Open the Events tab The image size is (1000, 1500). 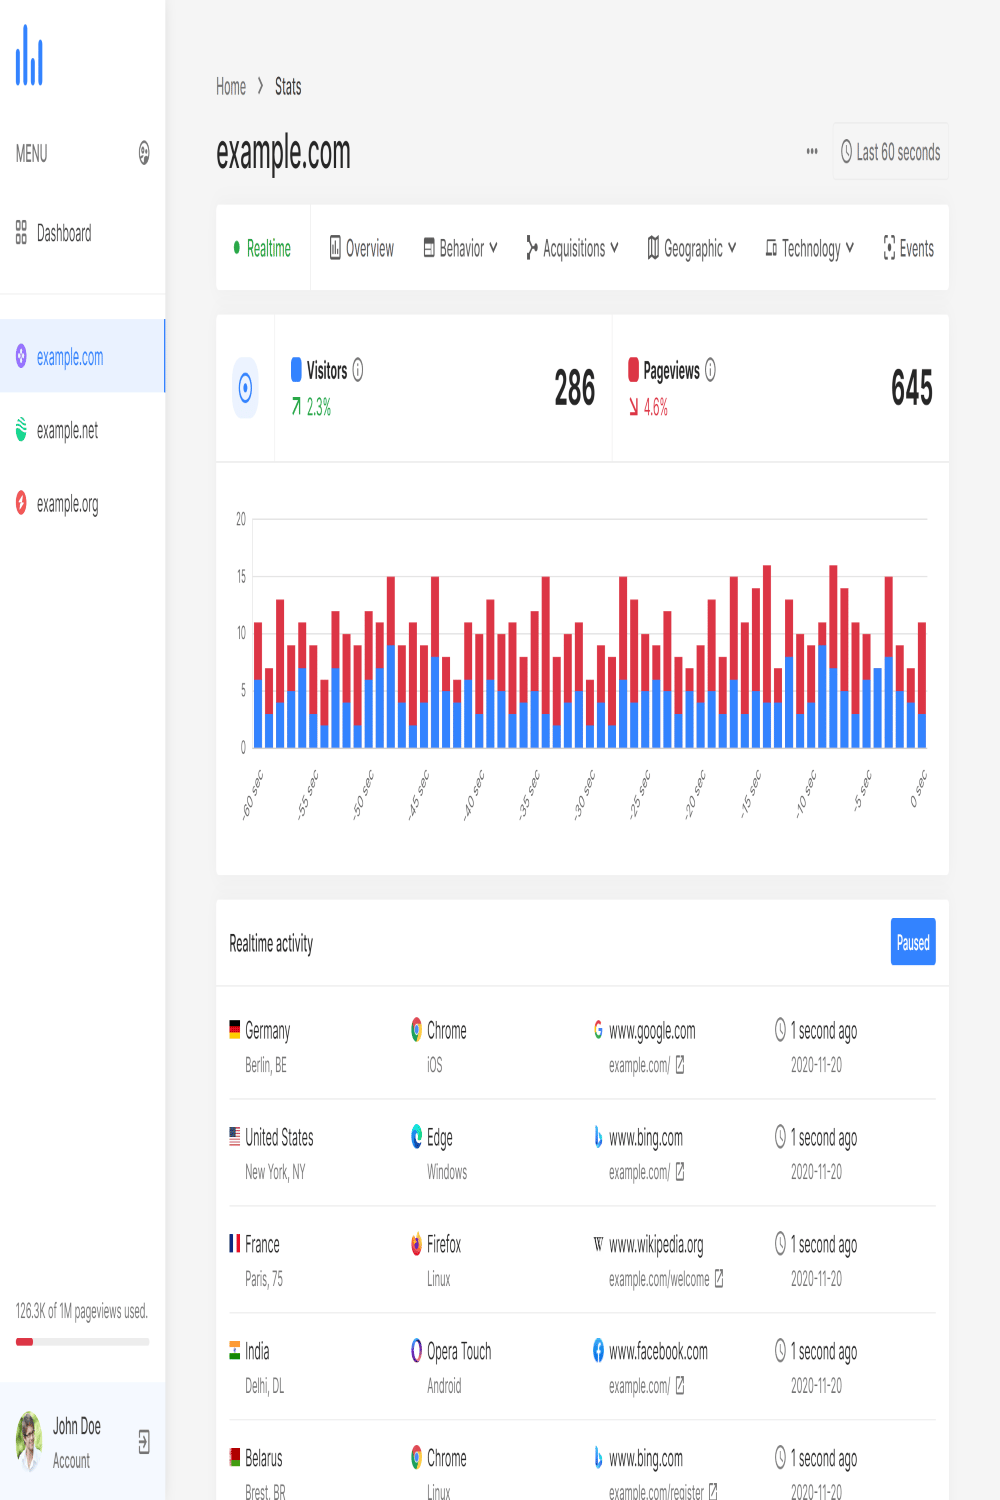click(x=908, y=248)
